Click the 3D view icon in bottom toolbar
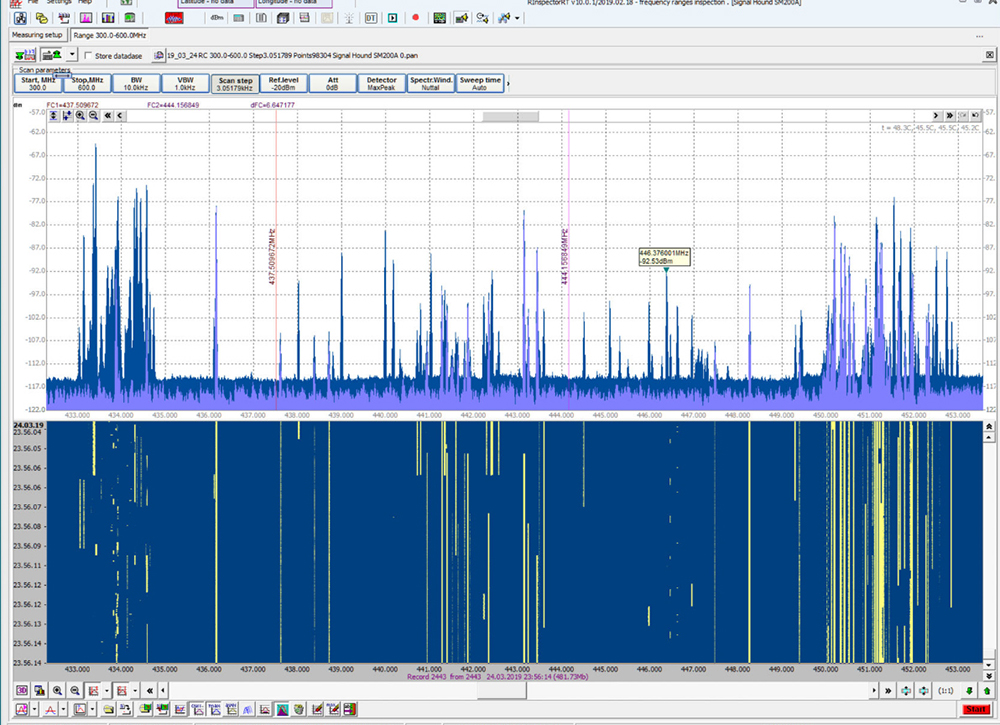 point(22,690)
